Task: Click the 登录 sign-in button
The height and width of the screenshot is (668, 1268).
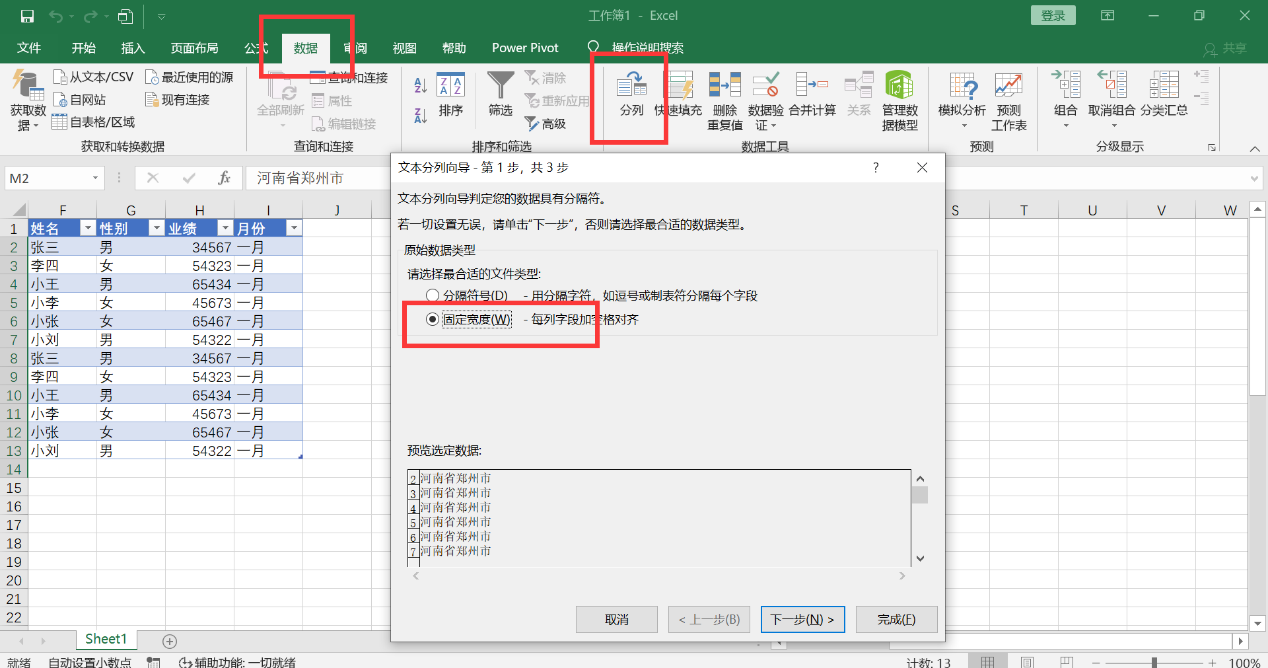Action: click(1053, 15)
